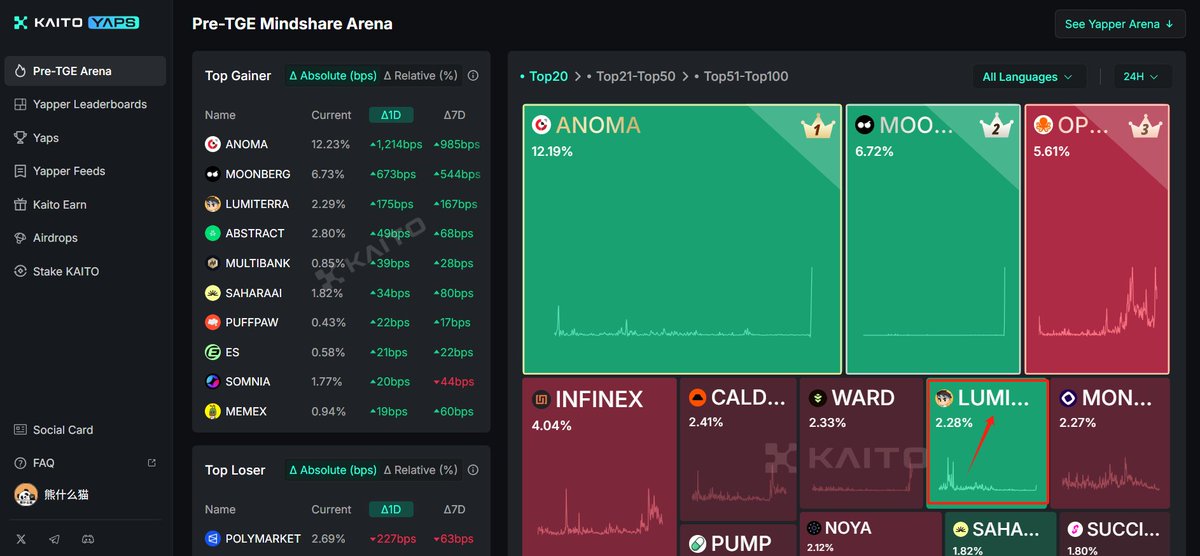Open Pre-TGE Arena in sidebar
Viewport: 1200px width, 556px height.
point(85,71)
